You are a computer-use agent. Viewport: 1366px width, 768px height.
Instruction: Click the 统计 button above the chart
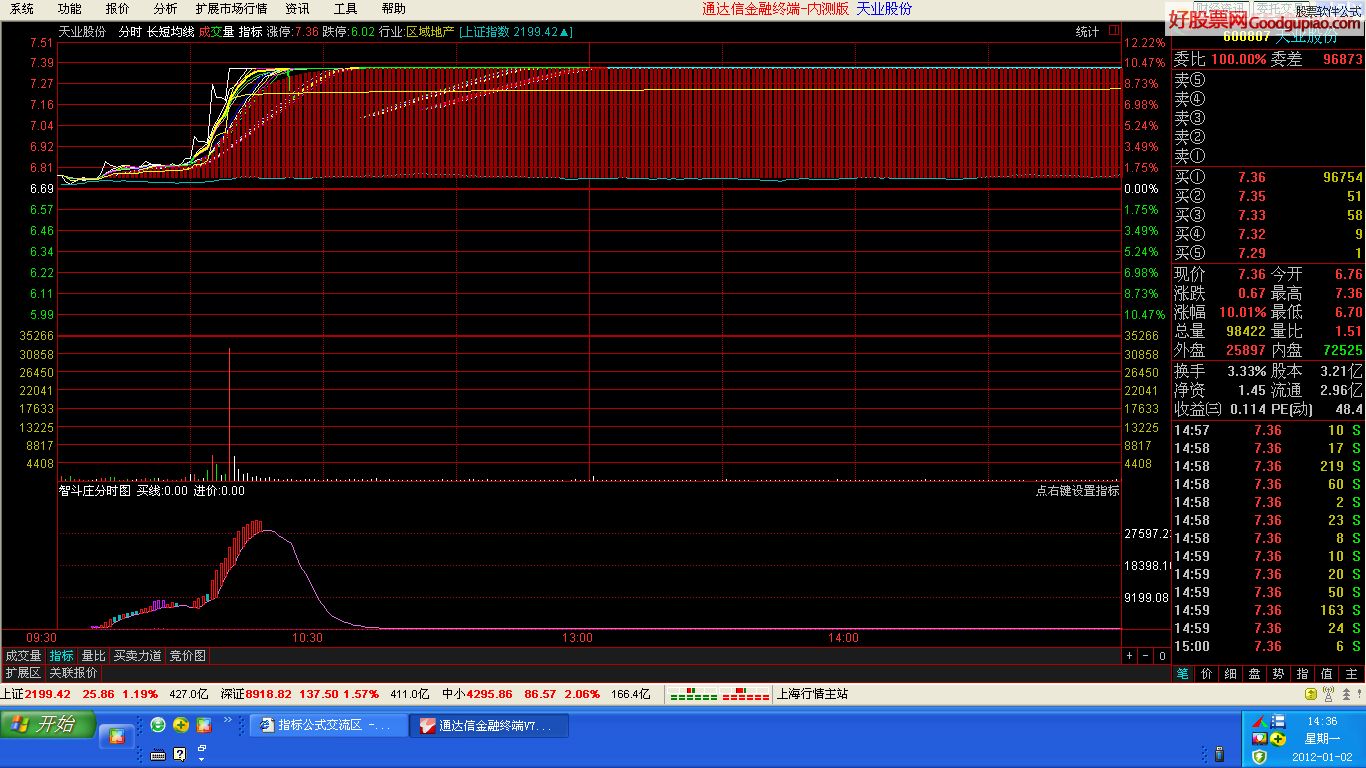coord(1087,32)
